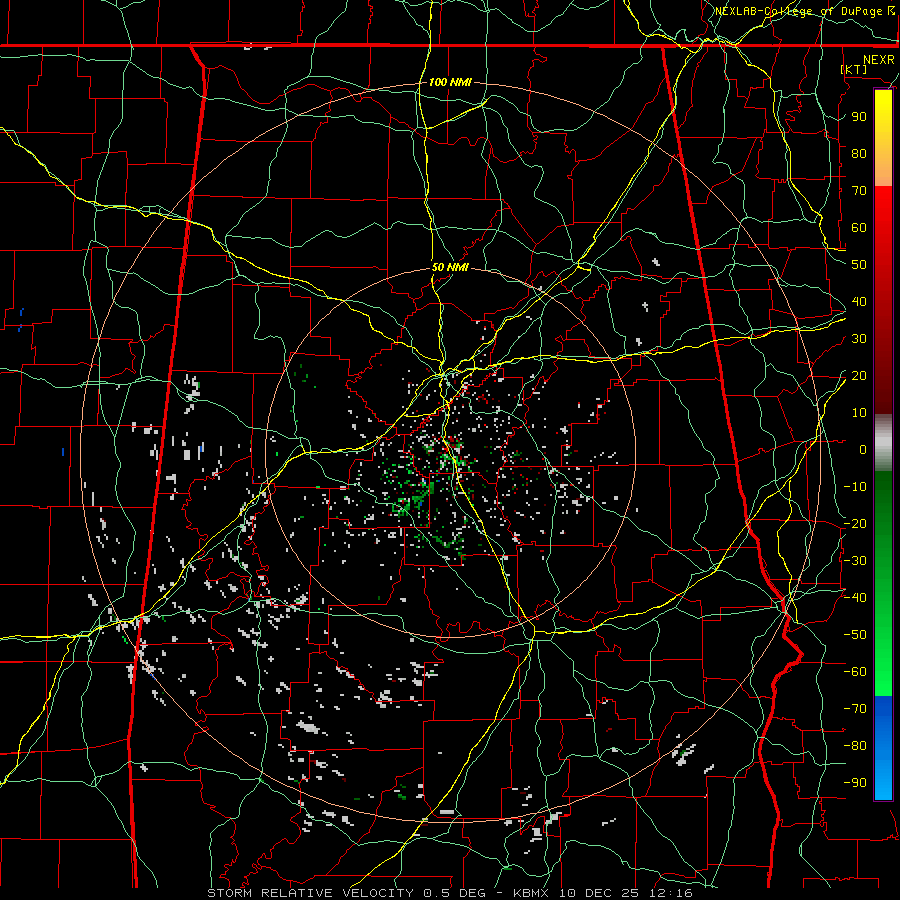Click the gray zero-velocity segment of color bar
This screenshot has height=900, width=900.
click(883, 443)
